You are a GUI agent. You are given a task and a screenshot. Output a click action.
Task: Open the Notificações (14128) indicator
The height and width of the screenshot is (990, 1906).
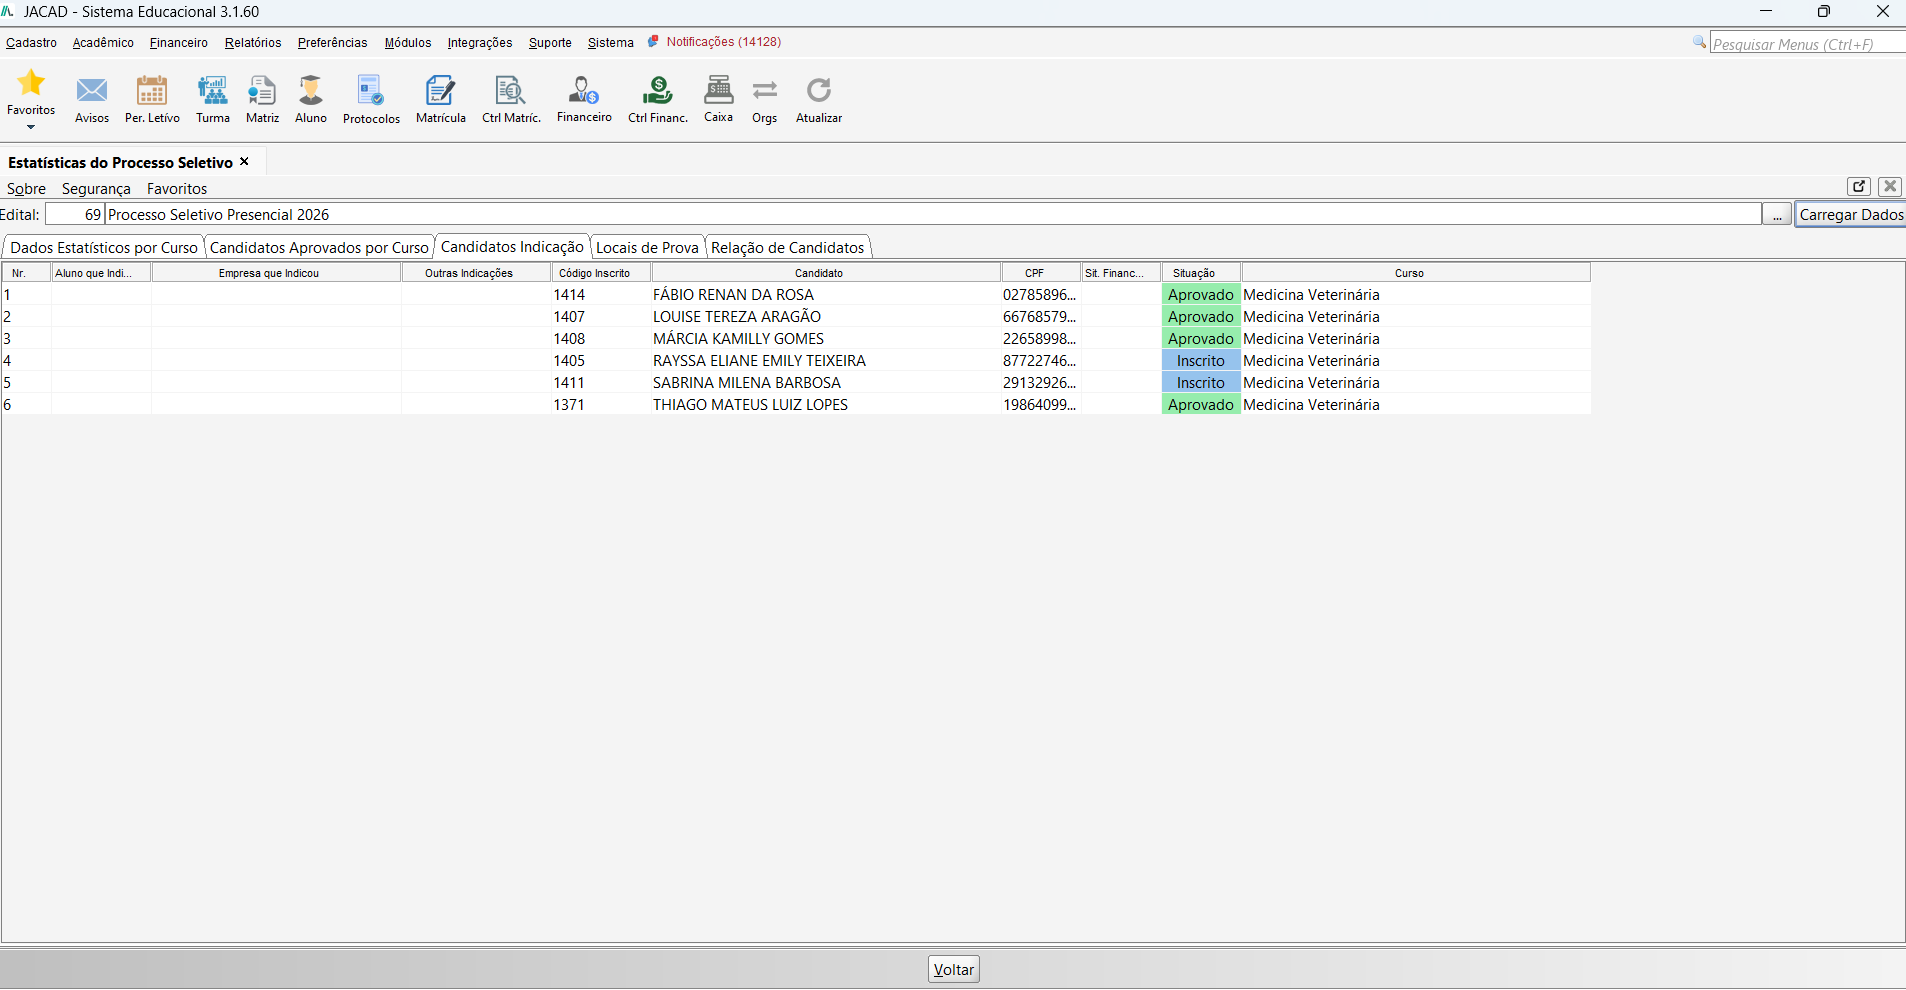coord(715,42)
